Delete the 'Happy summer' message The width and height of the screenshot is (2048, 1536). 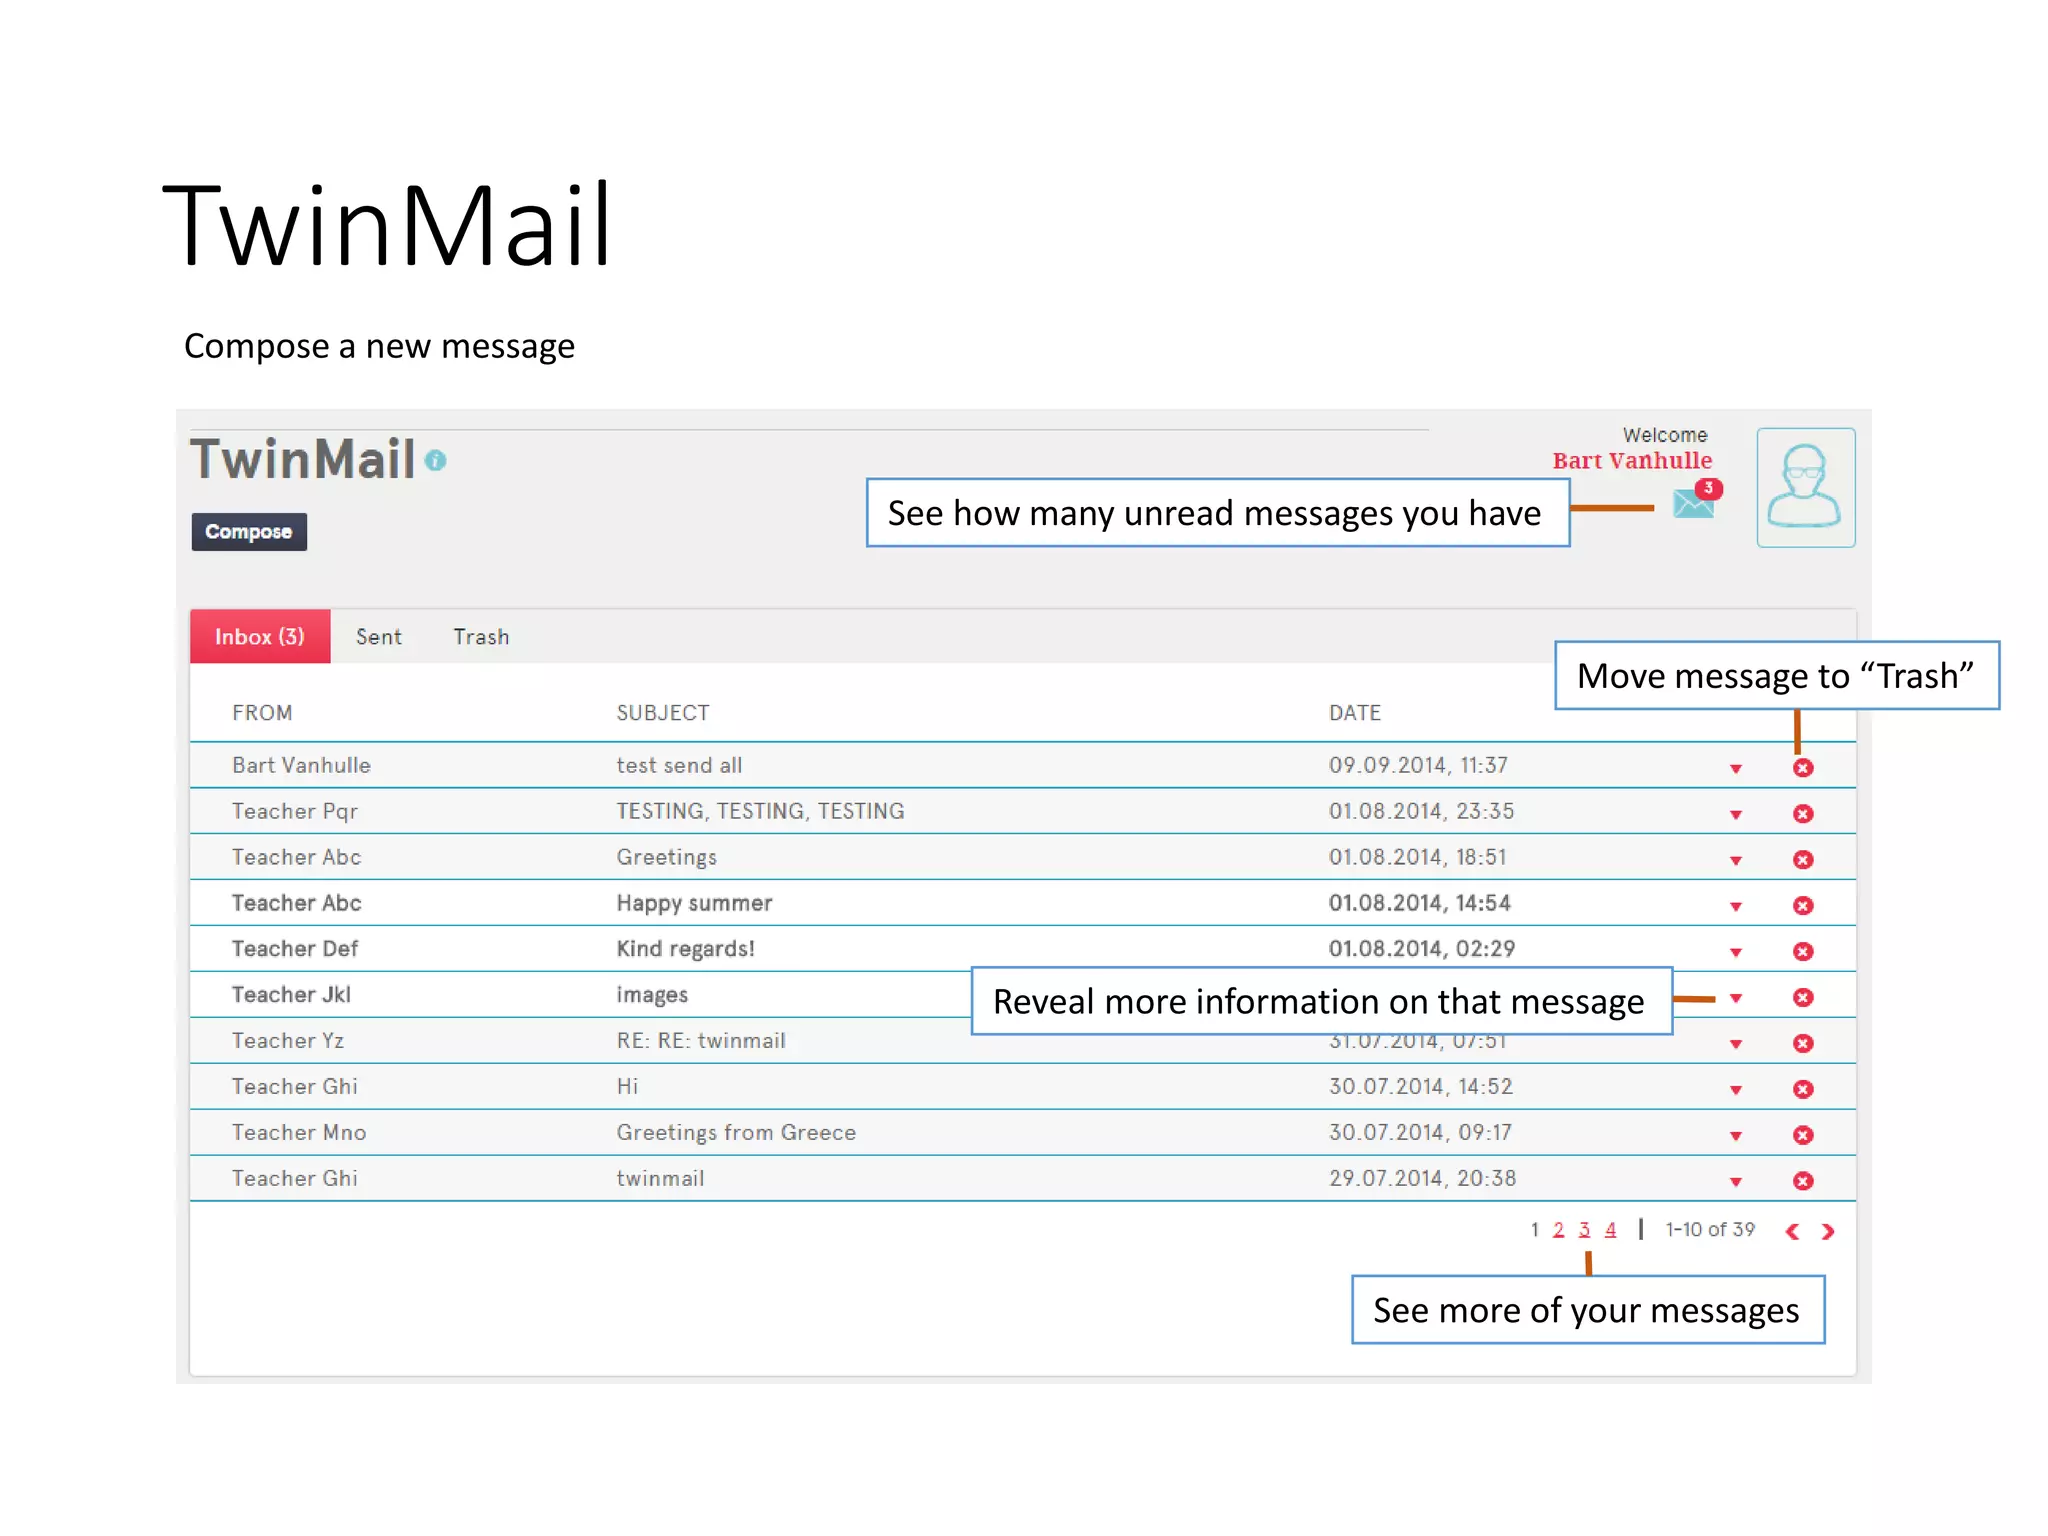tap(1803, 906)
